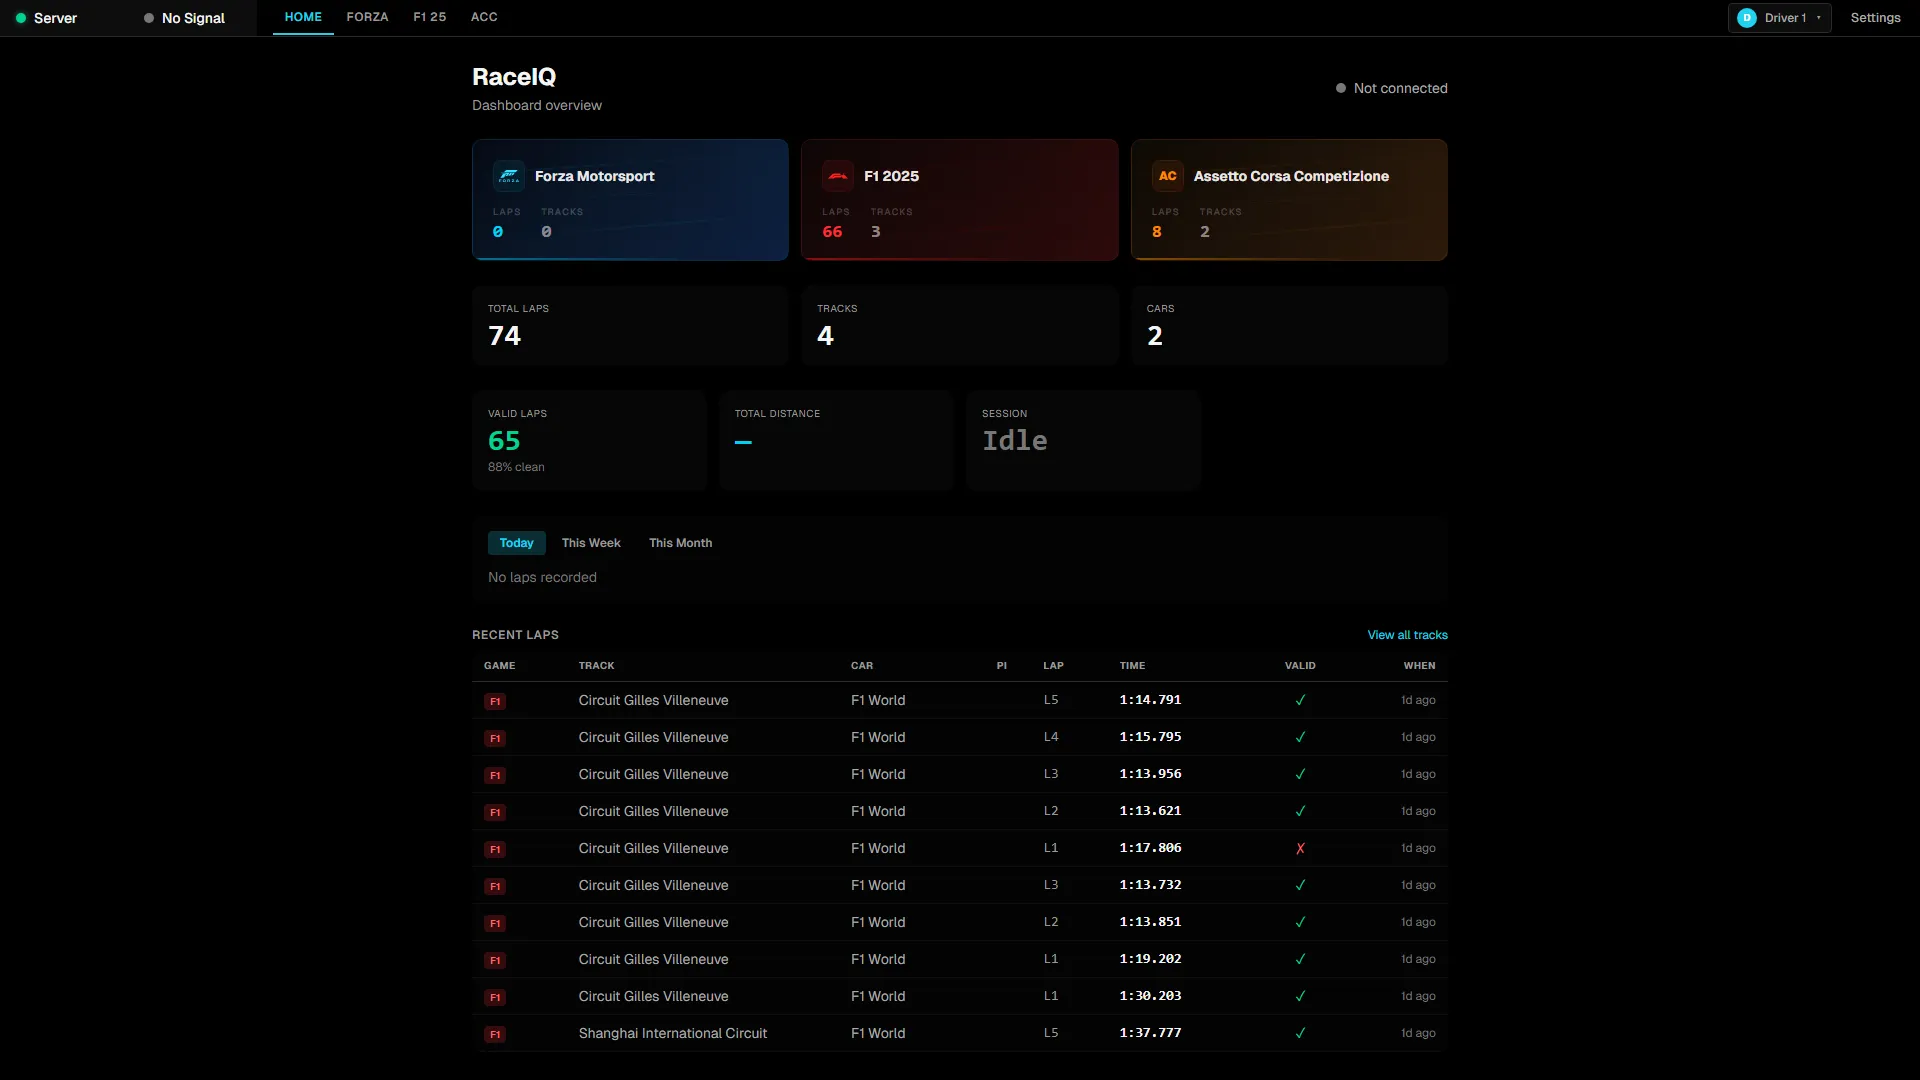
Task: Click the VALID LAPS 65 stat card
Action: (589, 440)
